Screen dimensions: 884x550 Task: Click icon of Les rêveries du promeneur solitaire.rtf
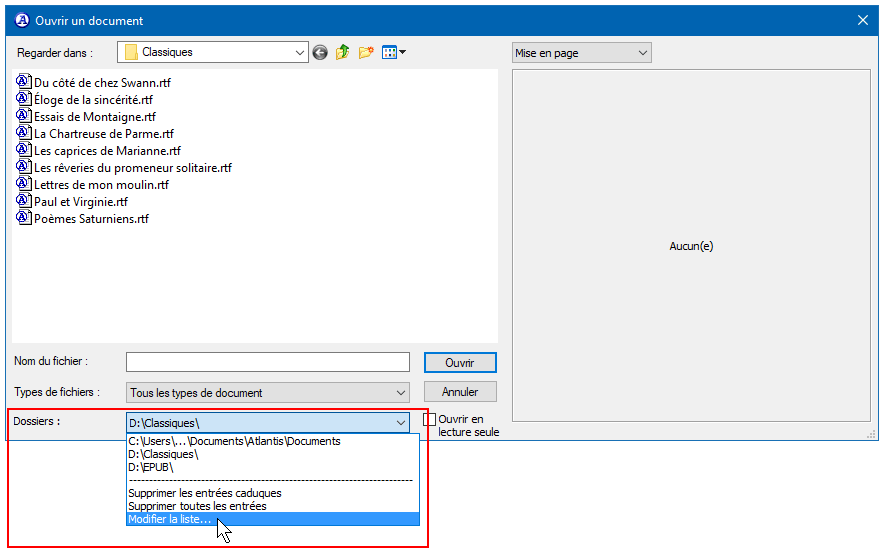(23, 167)
